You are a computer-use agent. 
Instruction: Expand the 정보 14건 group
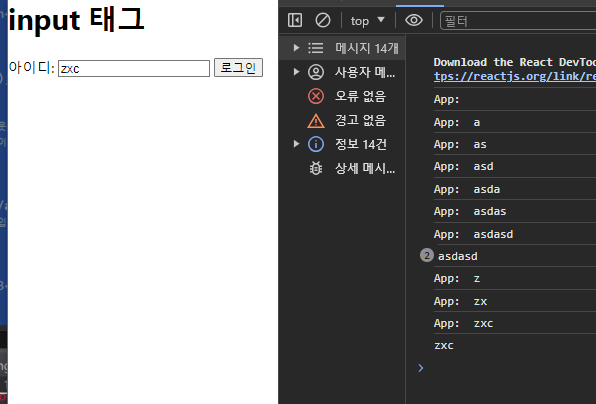pyautogui.click(x=296, y=144)
